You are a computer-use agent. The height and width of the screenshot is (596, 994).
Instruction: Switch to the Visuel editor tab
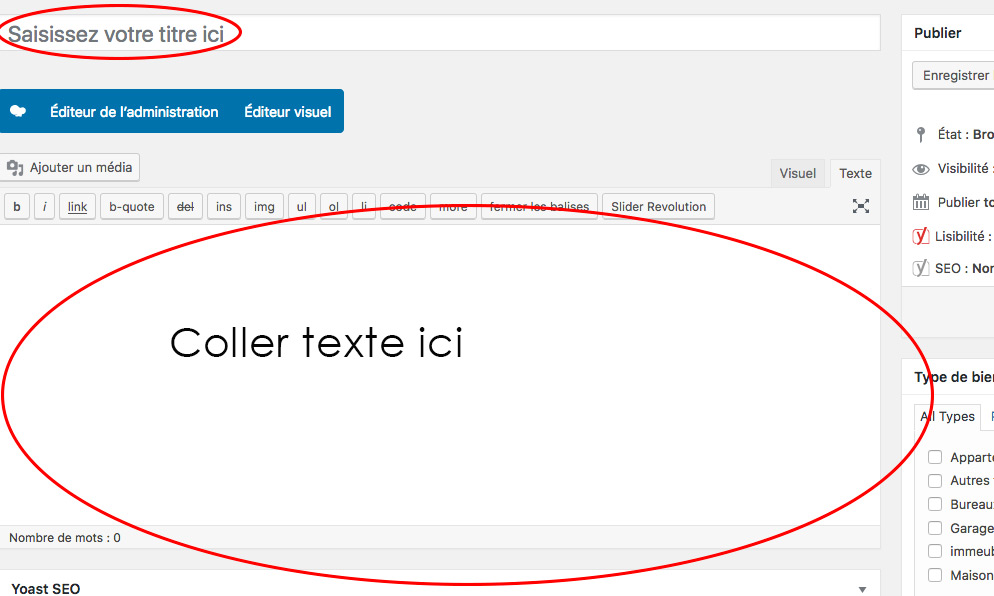coord(797,173)
